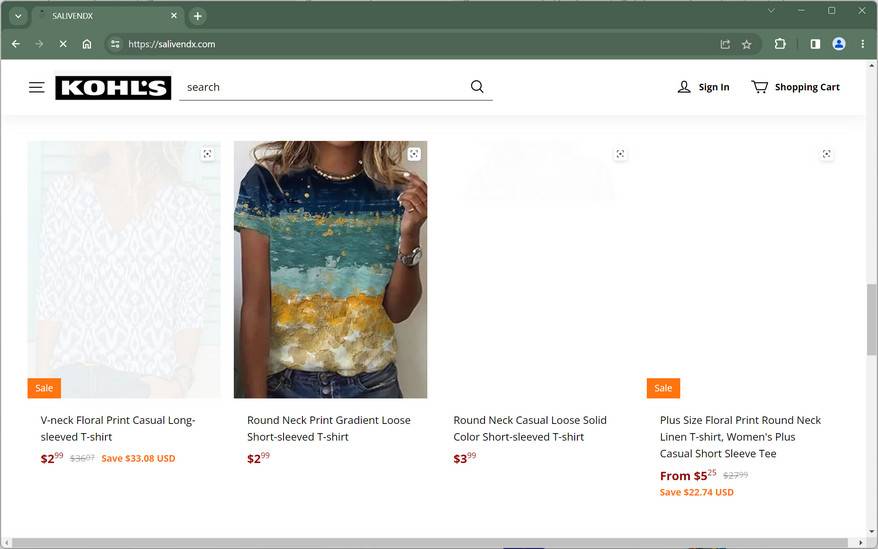Image resolution: width=878 pixels, height=549 pixels.
Task: Open the browser Extensions menu
Action: 780,44
